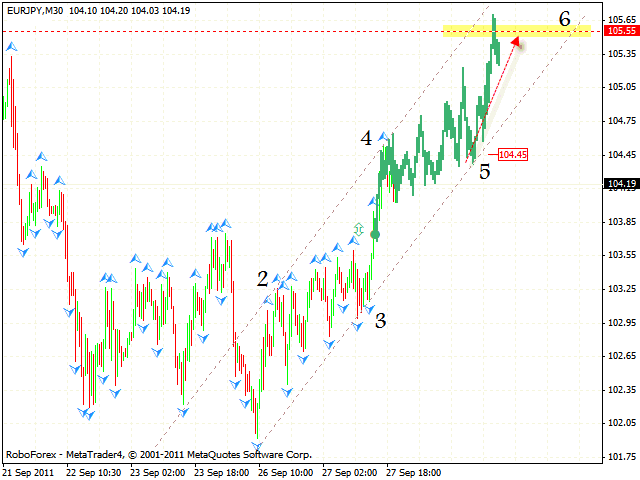Click the blue fractal arrow below the lowest candle
Image resolution: width=640 pixels, height=480 pixels.
click(x=259, y=445)
